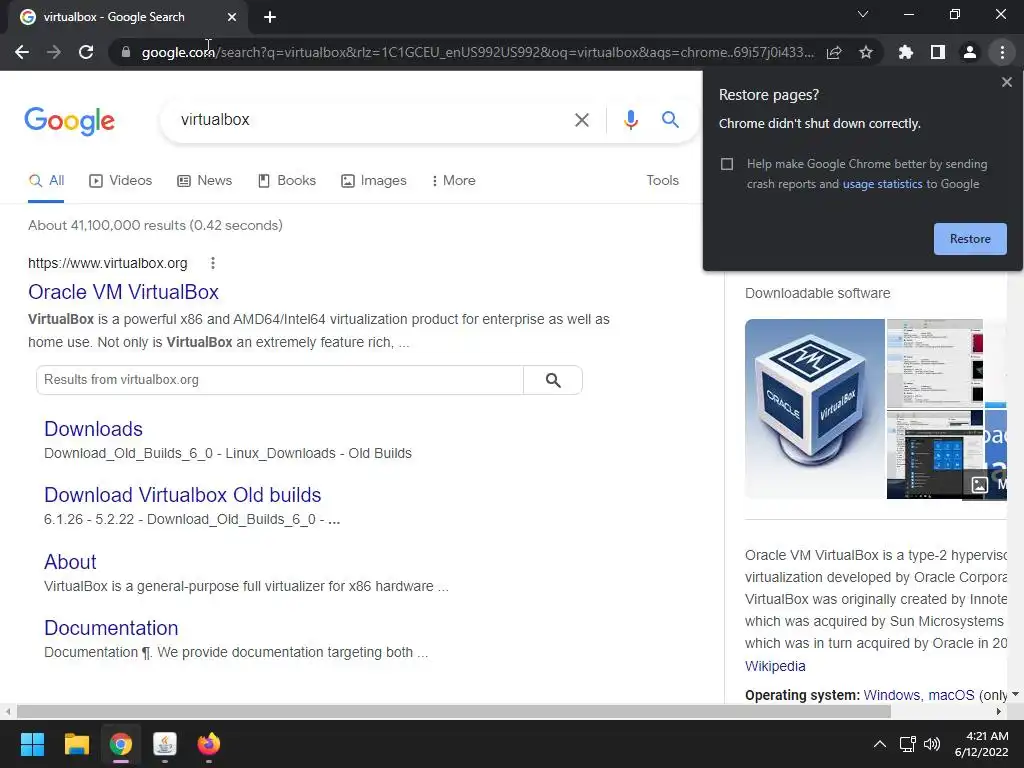The height and width of the screenshot is (768, 1024).
Task: Enable sending crash reports checkbox
Action: click(727, 164)
